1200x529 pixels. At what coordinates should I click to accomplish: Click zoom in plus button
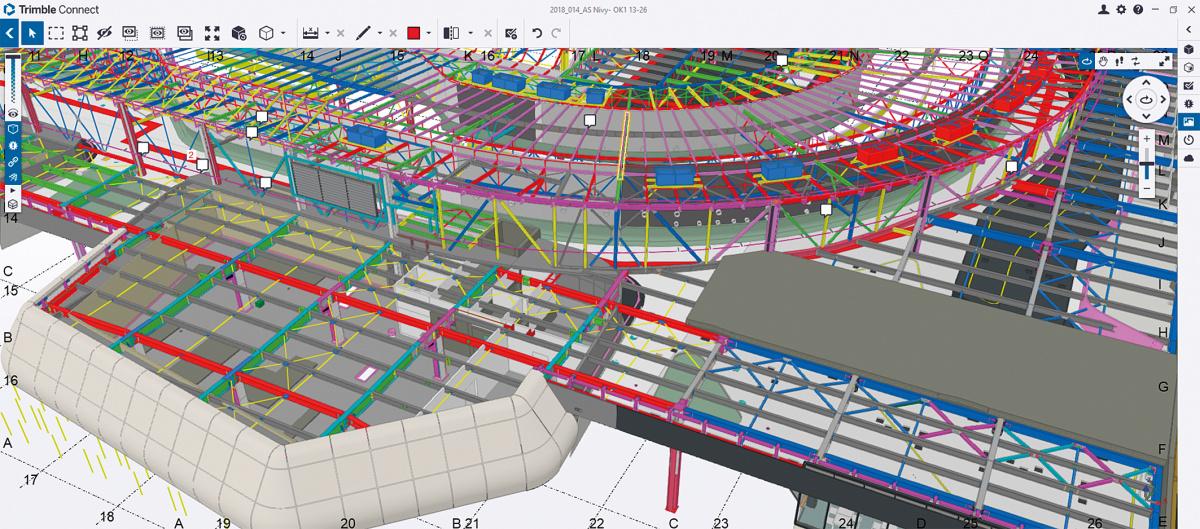pos(1147,139)
